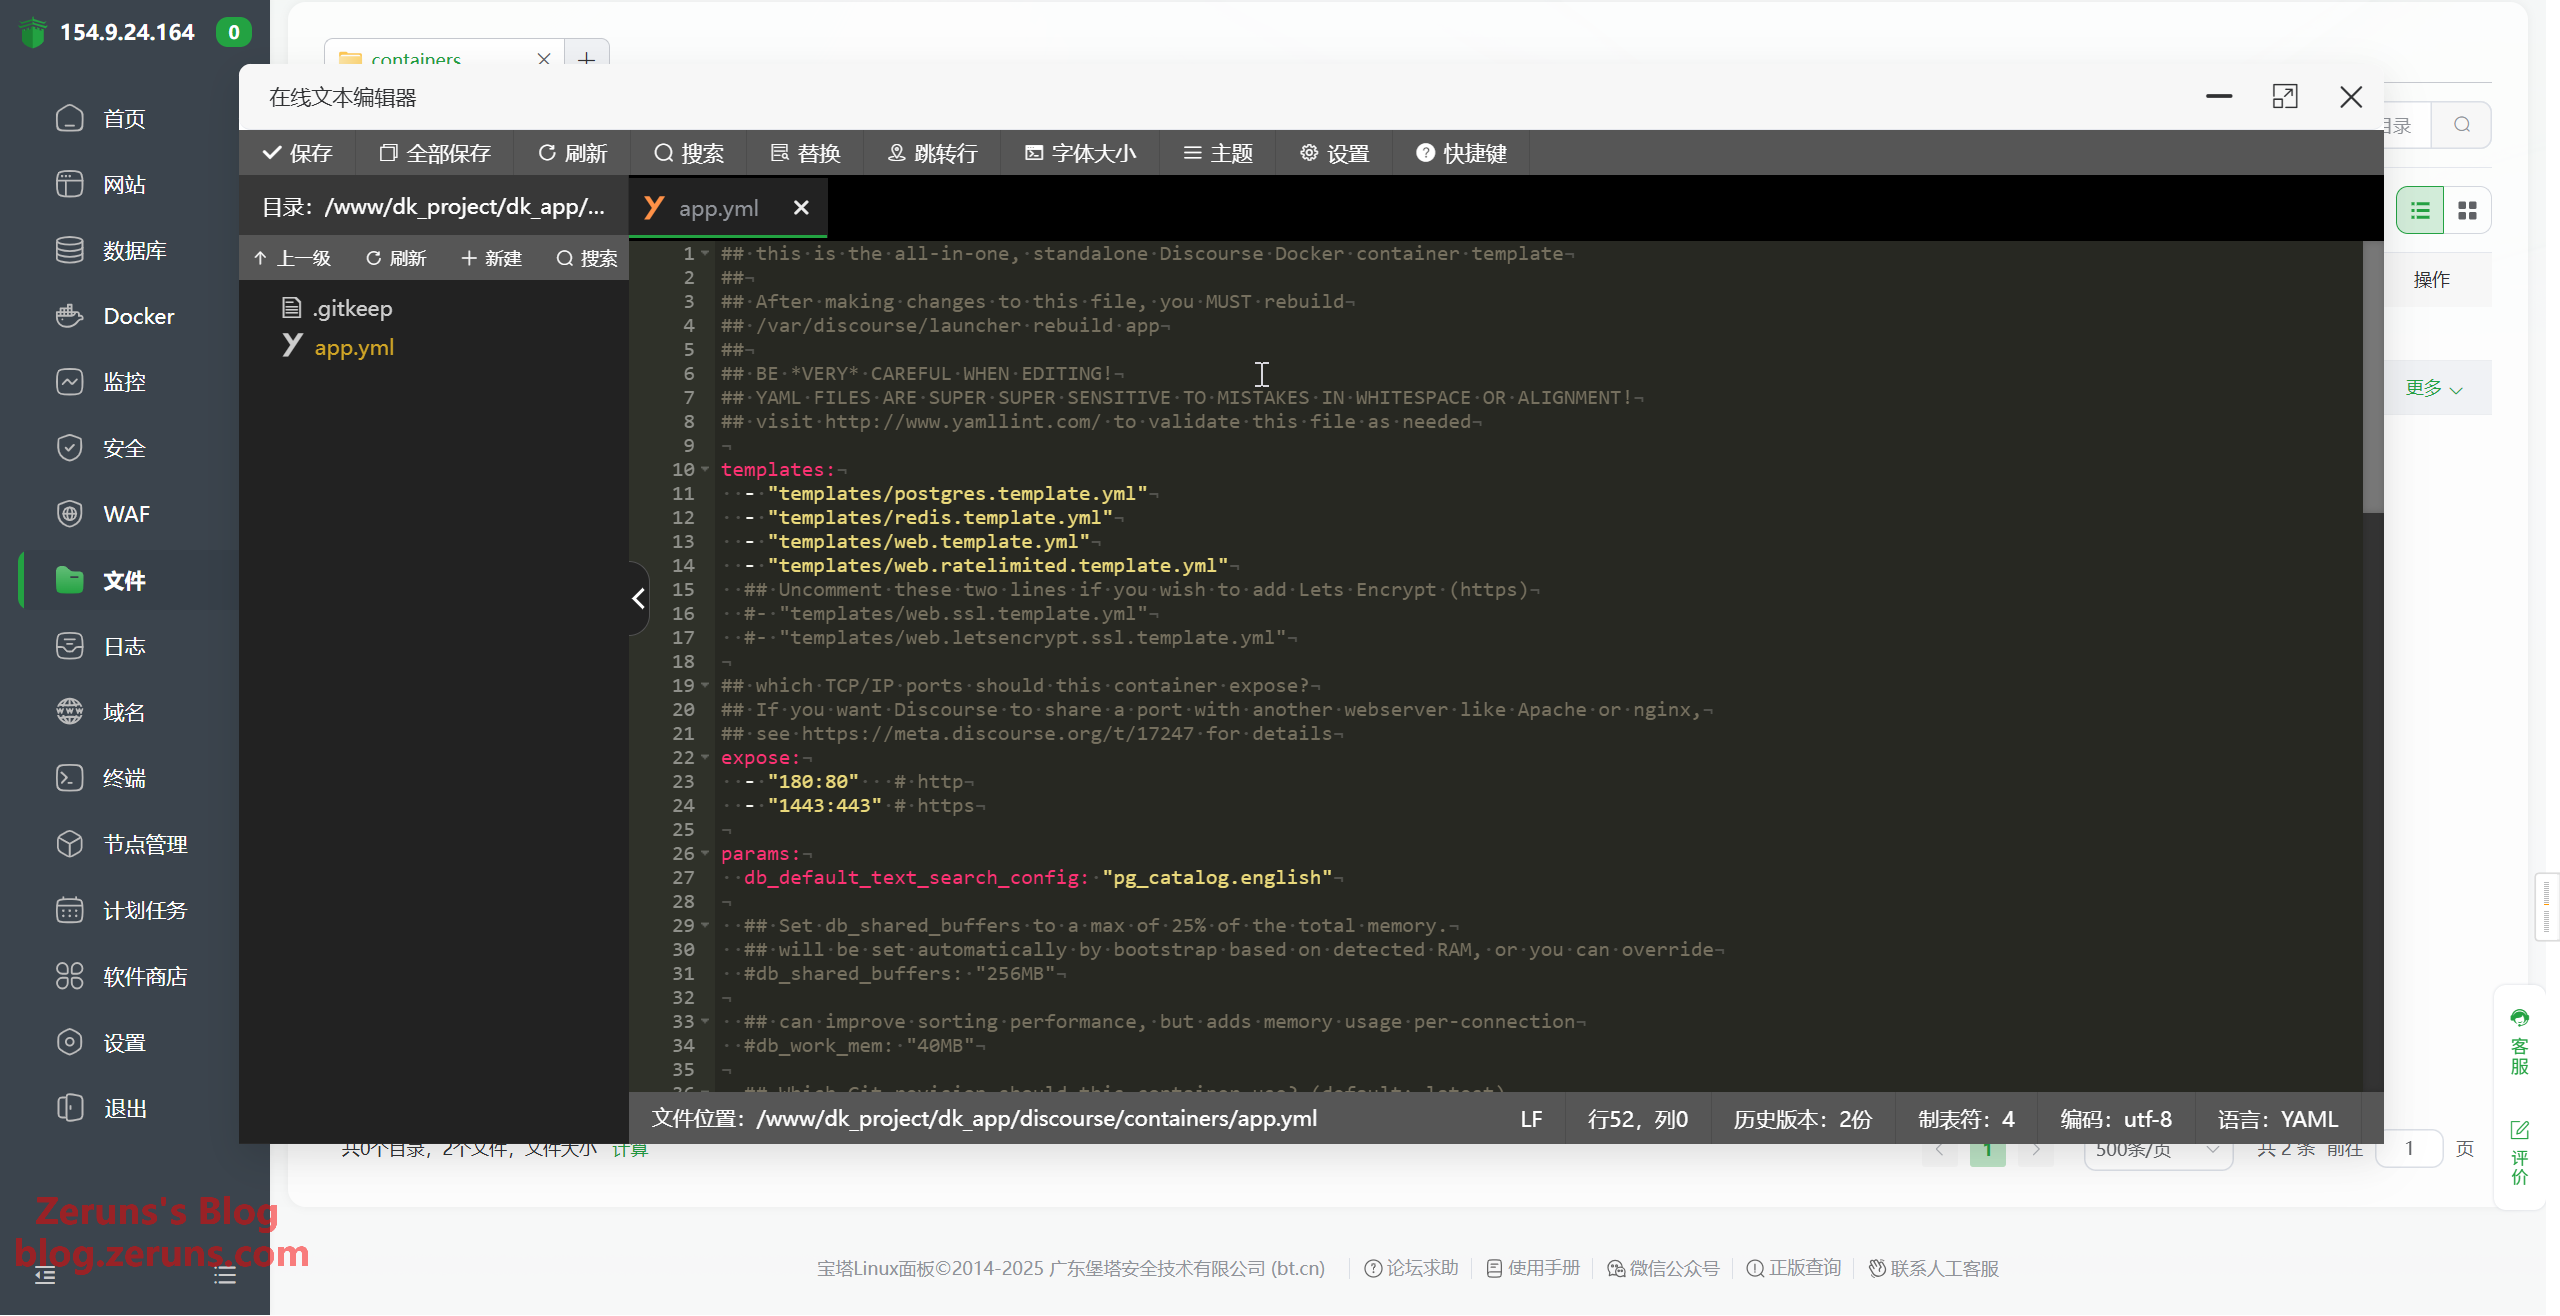The height and width of the screenshot is (1316, 2560).
Task: Open the theme (主题) menu
Action: point(1217,153)
